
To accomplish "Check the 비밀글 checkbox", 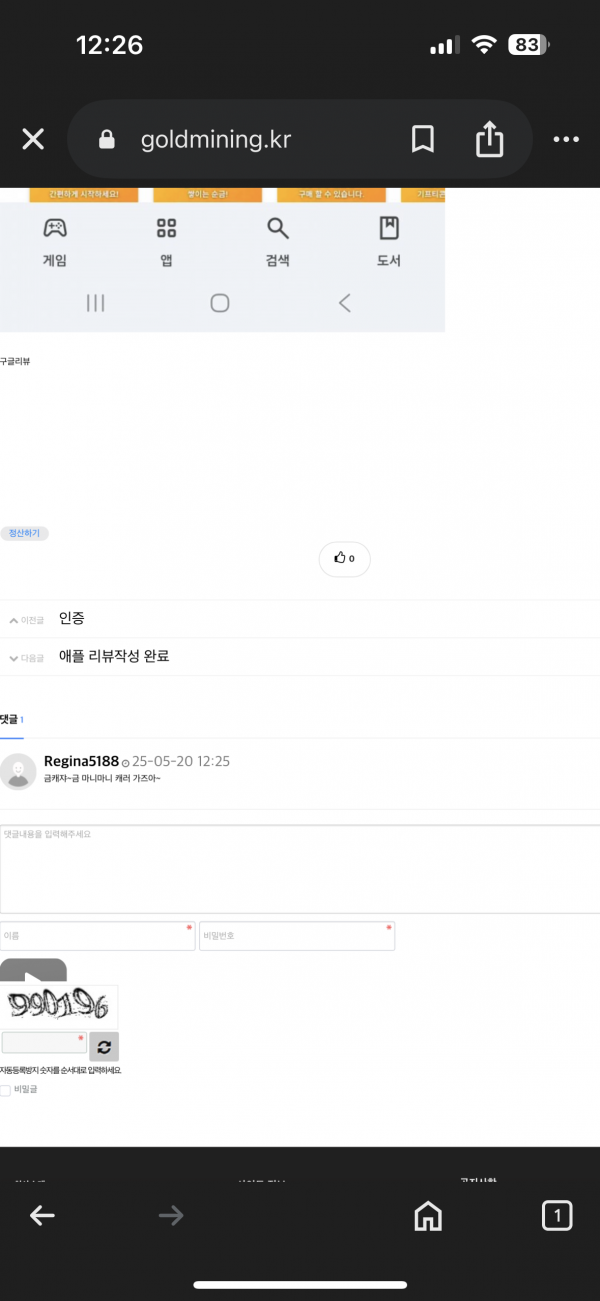I will pos(6,1090).
